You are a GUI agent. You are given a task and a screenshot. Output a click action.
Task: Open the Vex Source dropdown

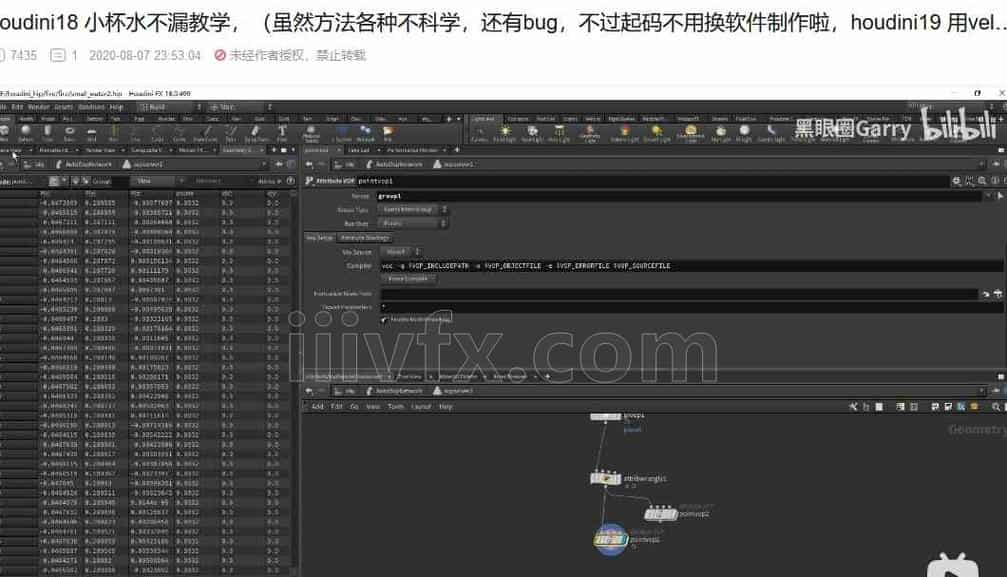(399, 251)
